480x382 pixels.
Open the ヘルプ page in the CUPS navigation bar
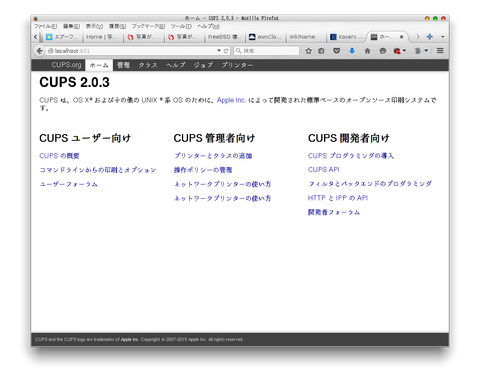click(x=175, y=65)
